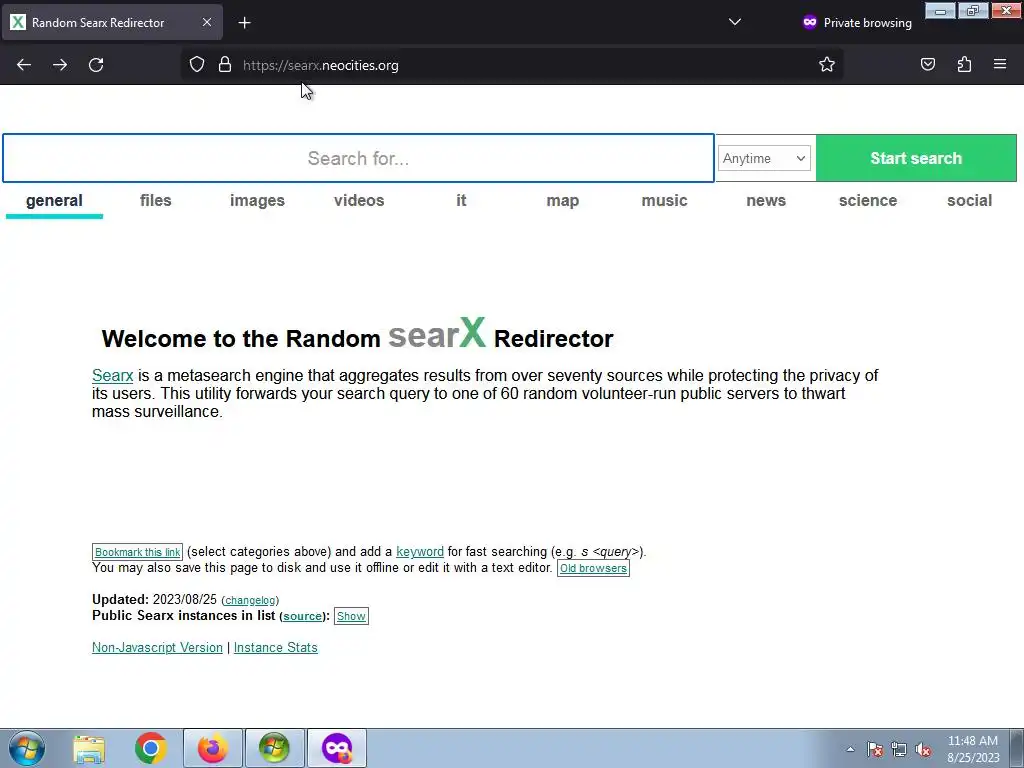Open tracking protection shield icon
This screenshot has width=1024, height=768.
pyautogui.click(x=197, y=65)
